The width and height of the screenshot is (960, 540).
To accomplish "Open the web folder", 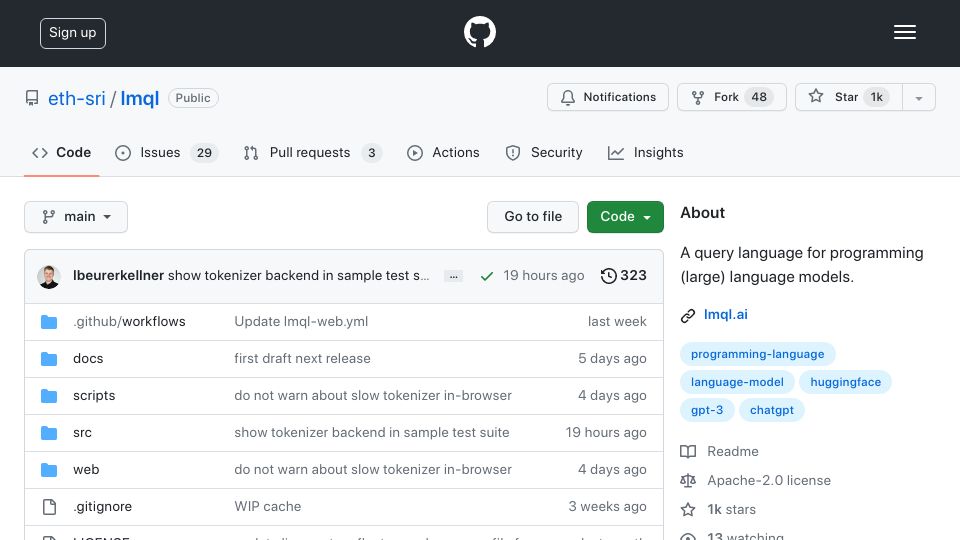I will pos(86,470).
